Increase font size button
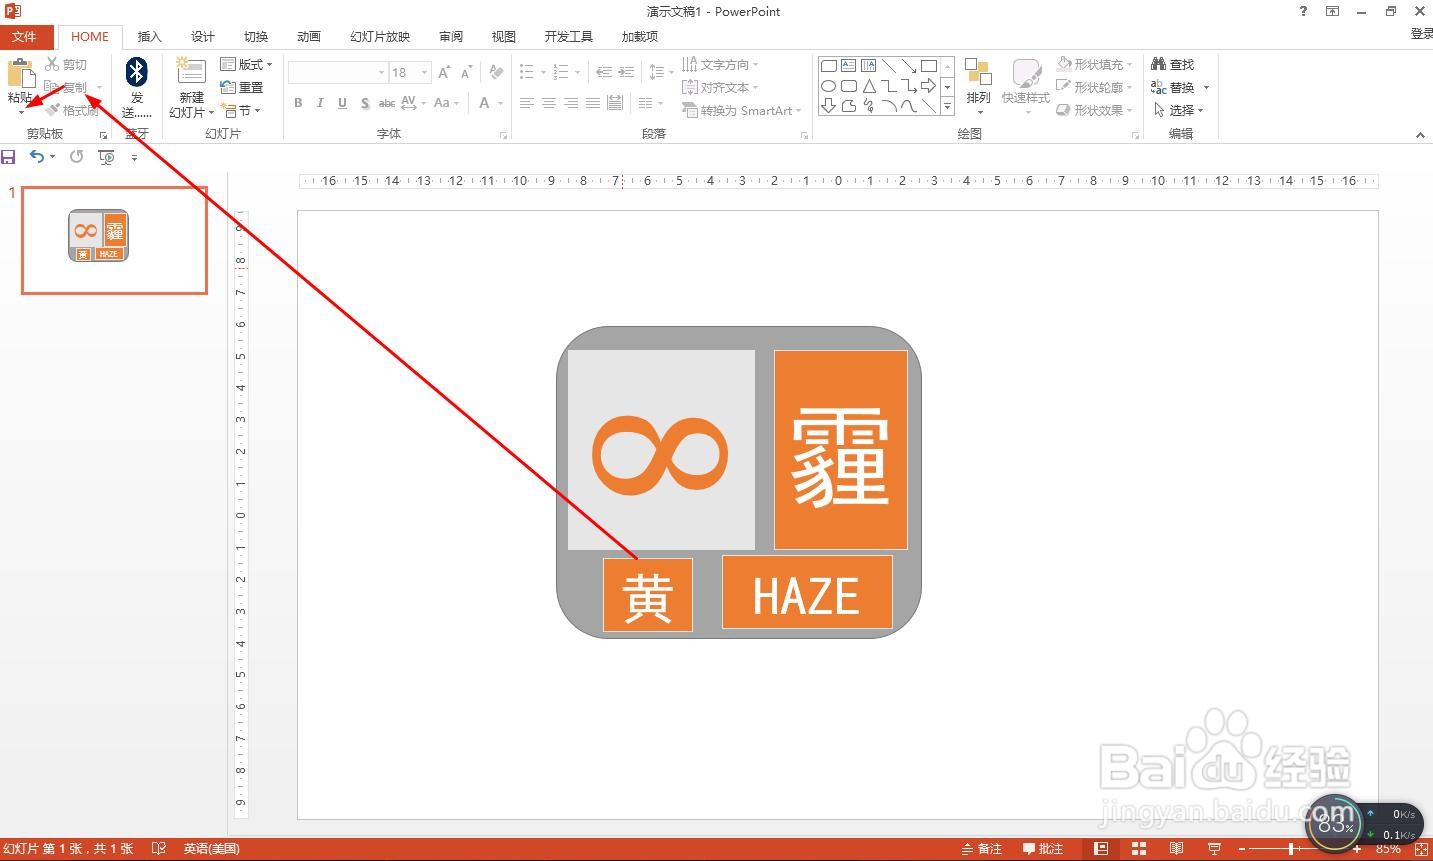Viewport: 1433px width, 861px height. point(444,72)
